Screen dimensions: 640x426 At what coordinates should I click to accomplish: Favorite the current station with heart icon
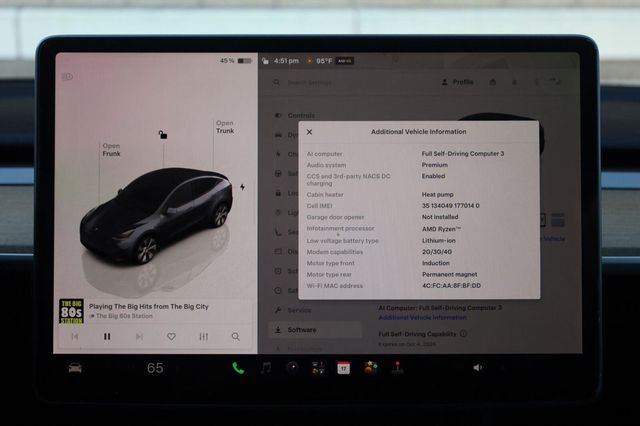coord(171,337)
